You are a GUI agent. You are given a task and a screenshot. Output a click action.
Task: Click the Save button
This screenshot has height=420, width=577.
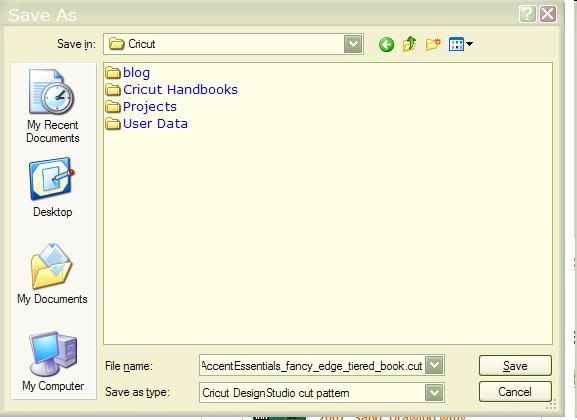[x=515, y=366]
